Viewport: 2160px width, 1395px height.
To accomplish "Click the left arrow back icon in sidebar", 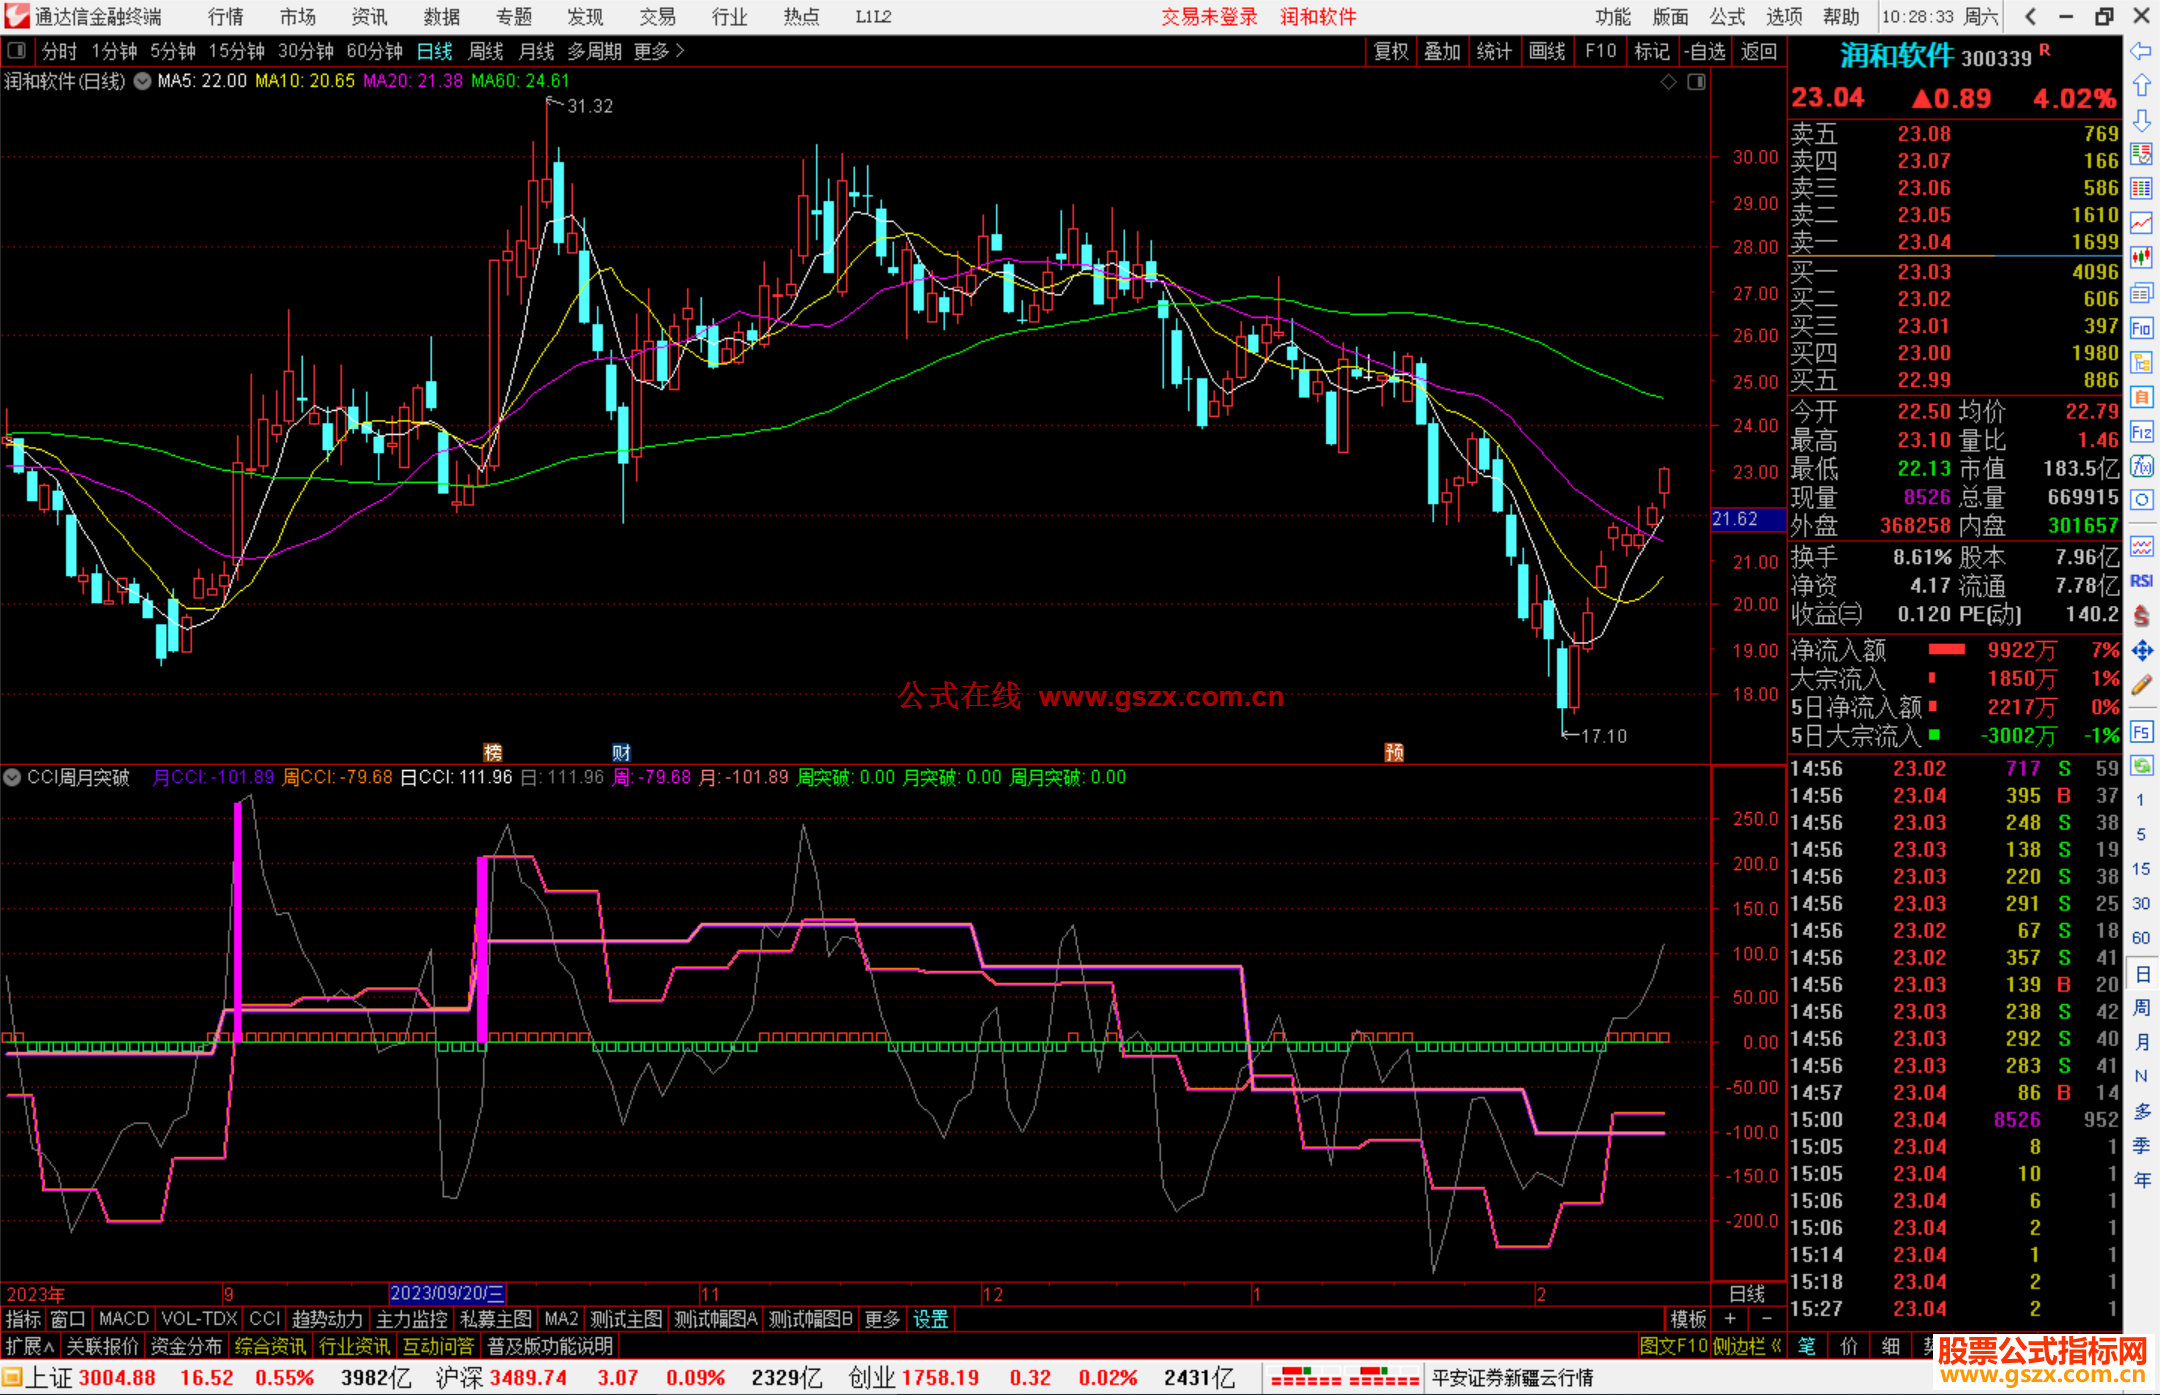I will (x=2141, y=50).
